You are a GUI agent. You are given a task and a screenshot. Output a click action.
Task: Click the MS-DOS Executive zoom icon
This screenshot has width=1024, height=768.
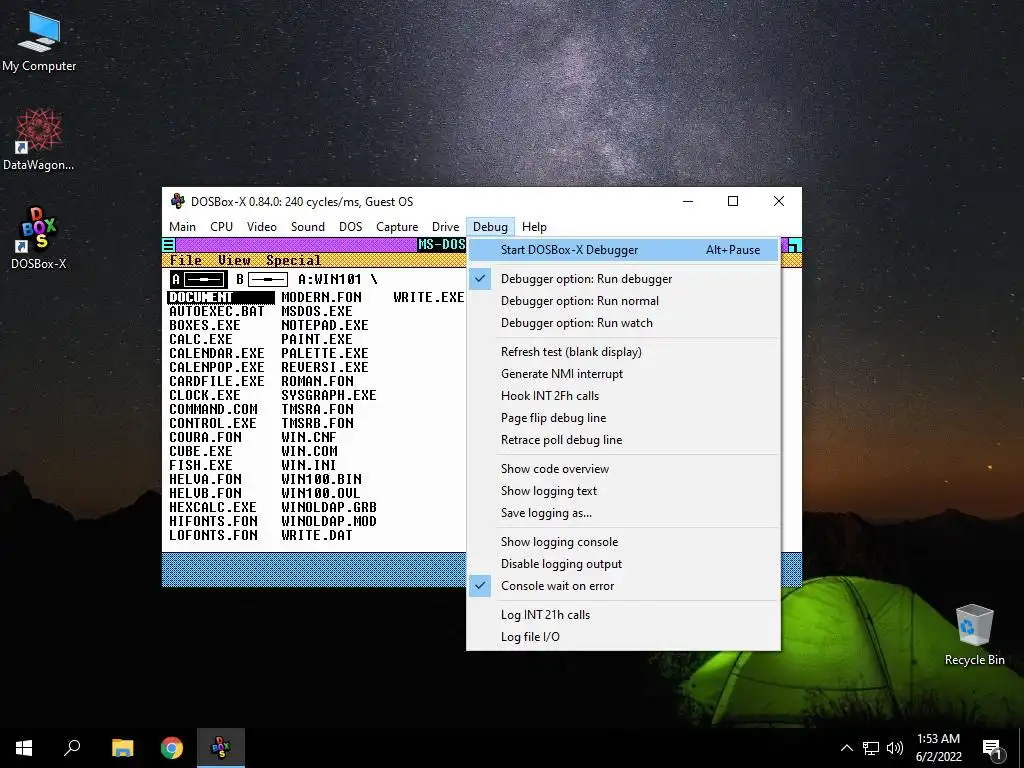[x=794, y=246]
